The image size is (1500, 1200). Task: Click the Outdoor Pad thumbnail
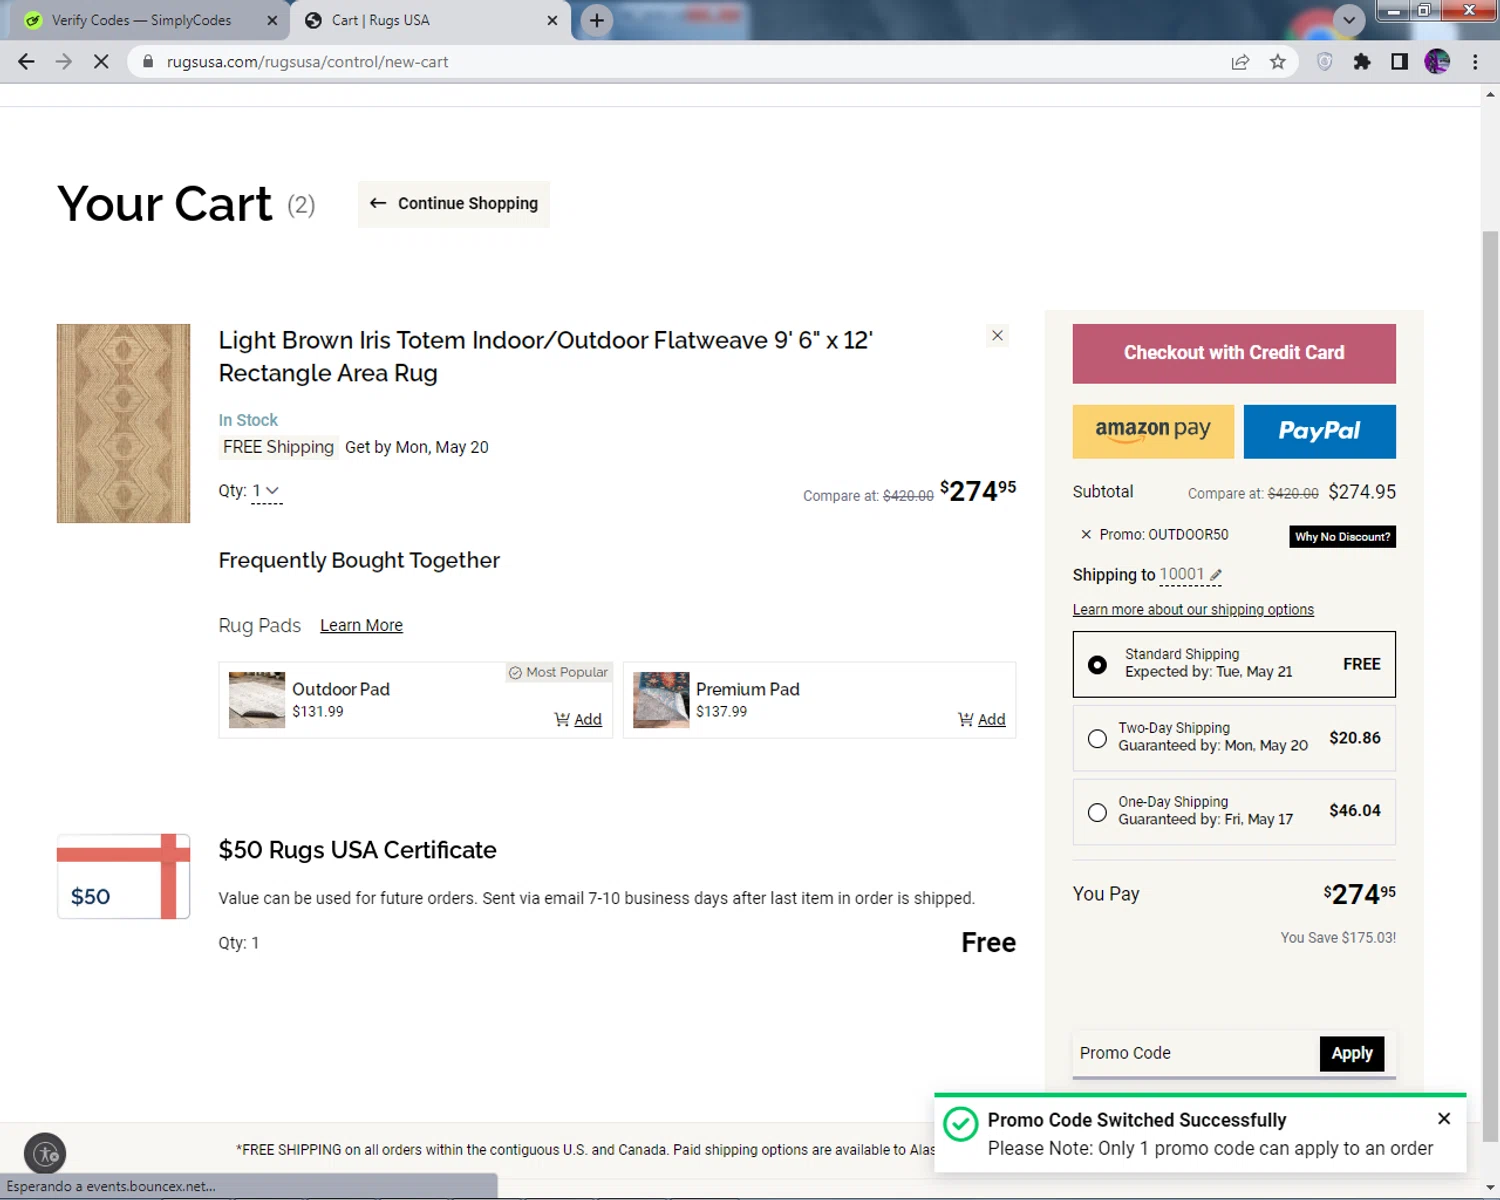[x=257, y=700]
